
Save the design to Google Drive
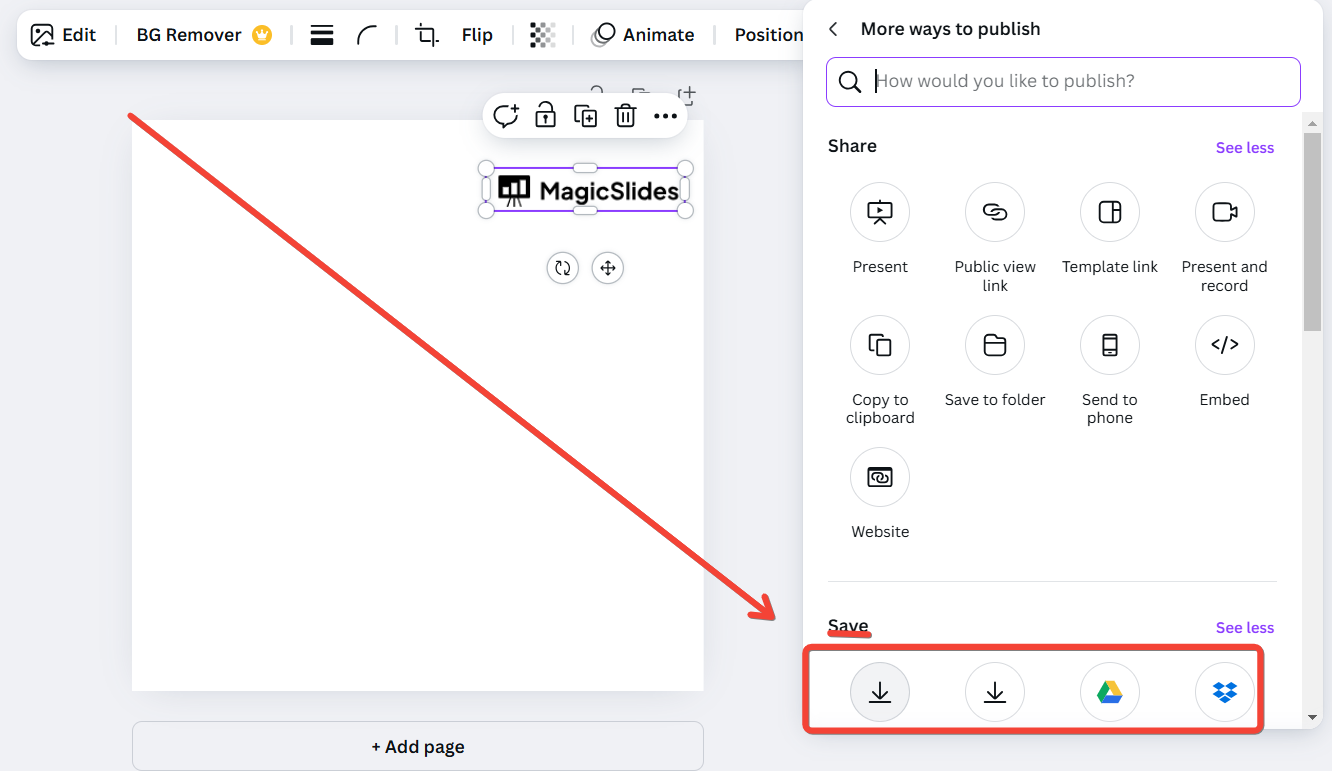click(1110, 692)
